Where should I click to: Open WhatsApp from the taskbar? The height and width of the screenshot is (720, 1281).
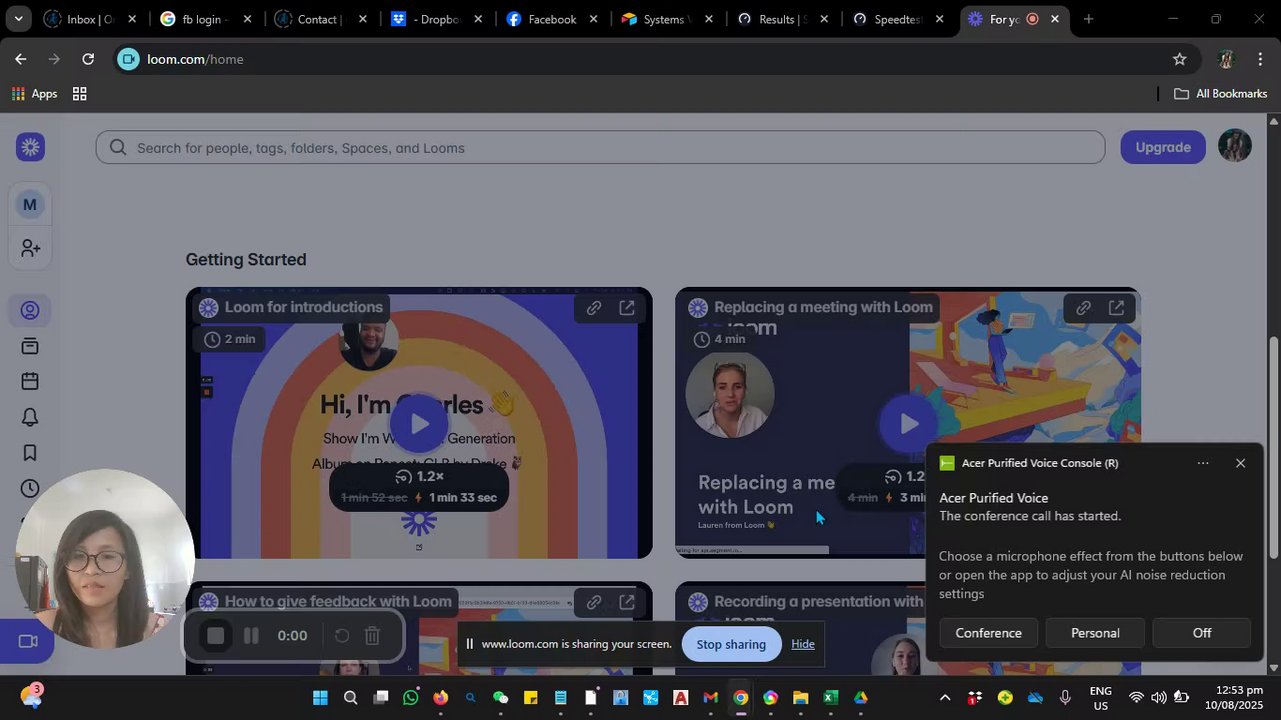(x=410, y=698)
